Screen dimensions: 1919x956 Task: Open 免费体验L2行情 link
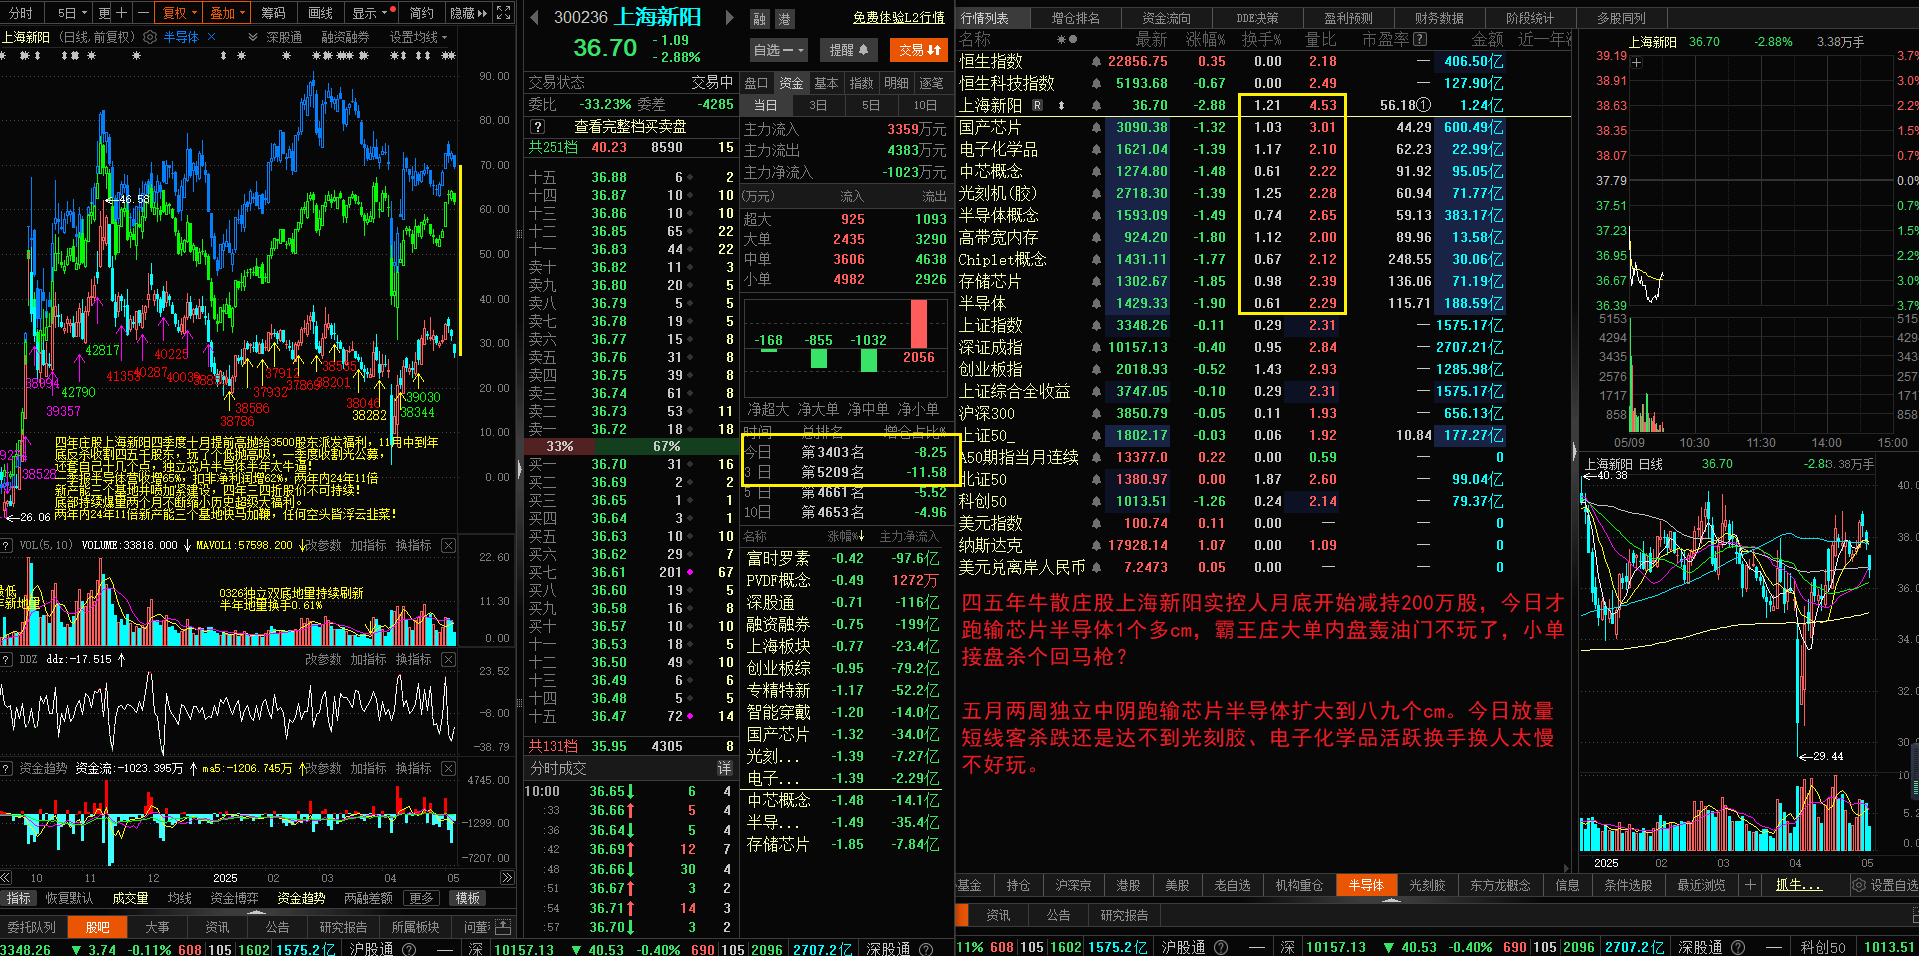coord(899,18)
